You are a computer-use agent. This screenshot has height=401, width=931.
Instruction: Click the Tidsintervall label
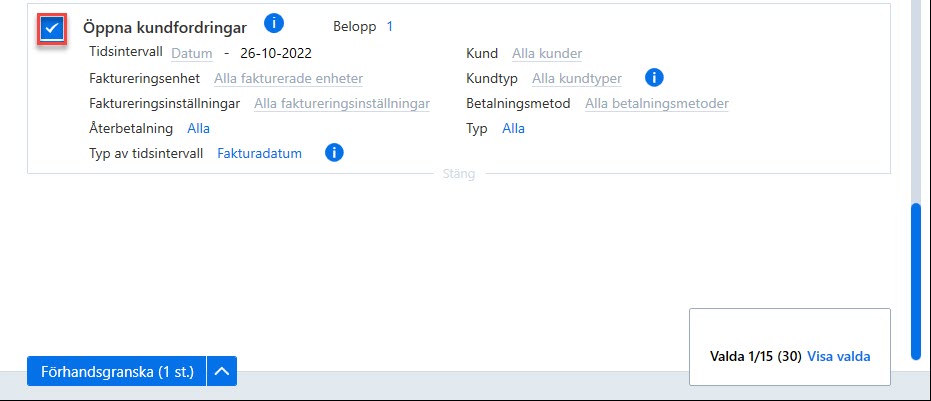point(126,52)
